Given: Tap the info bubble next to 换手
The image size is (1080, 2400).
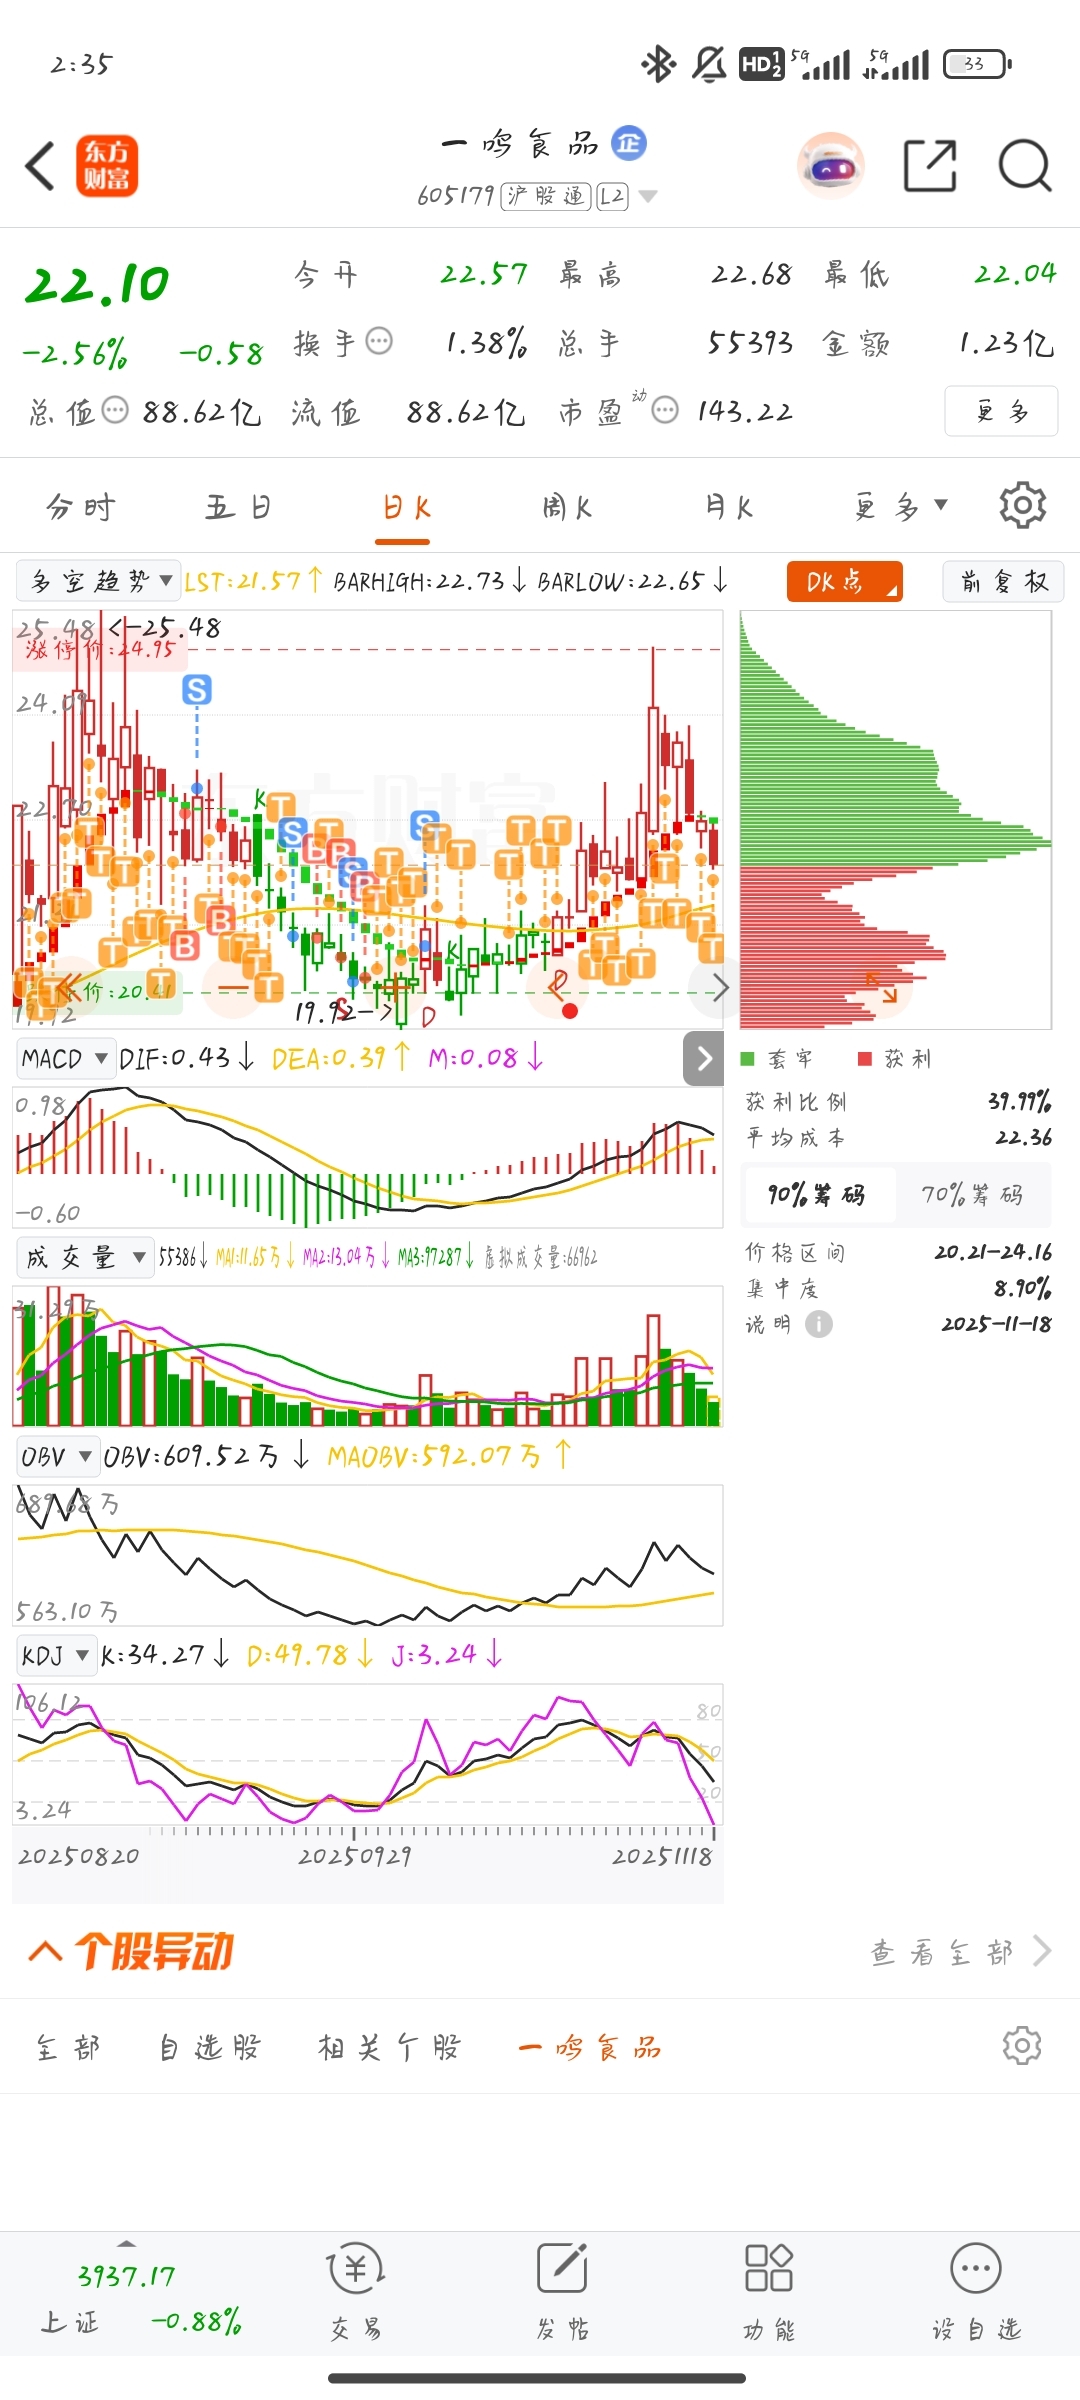Looking at the screenshot, I should 379,341.
